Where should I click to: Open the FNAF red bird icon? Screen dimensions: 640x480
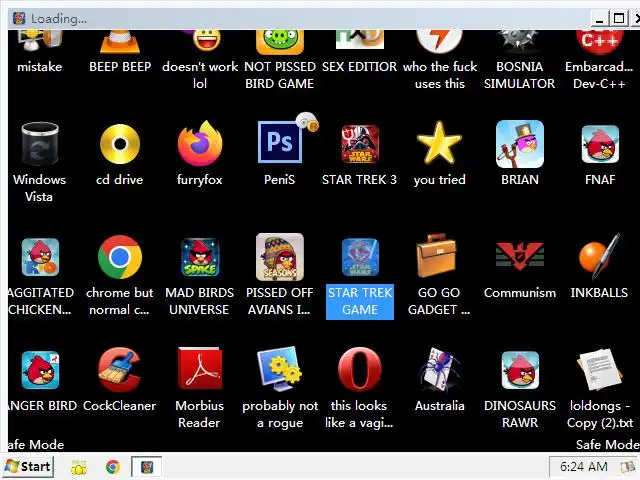coord(600,144)
